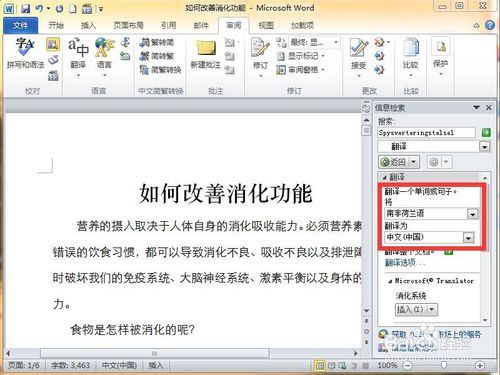The width and height of the screenshot is (500, 375).
Task: Switch to 引用 references tab
Action: 168,25
